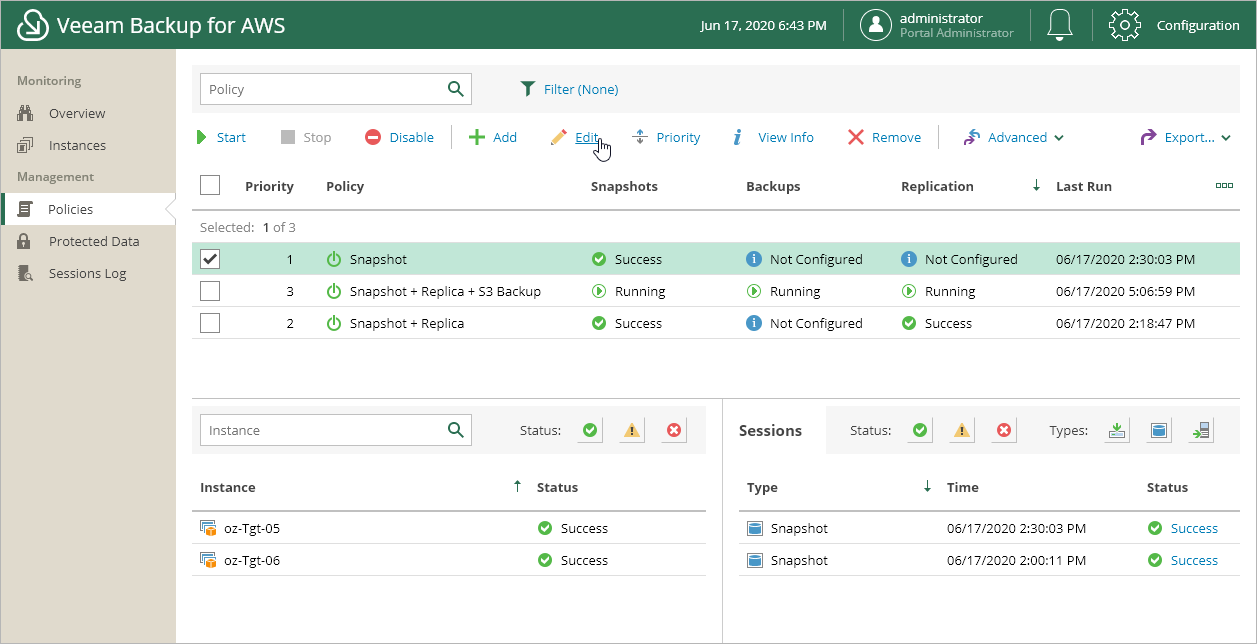This screenshot has height=644, width=1257.
Task: Sort sessions by the Time column
Action: [x=963, y=487]
